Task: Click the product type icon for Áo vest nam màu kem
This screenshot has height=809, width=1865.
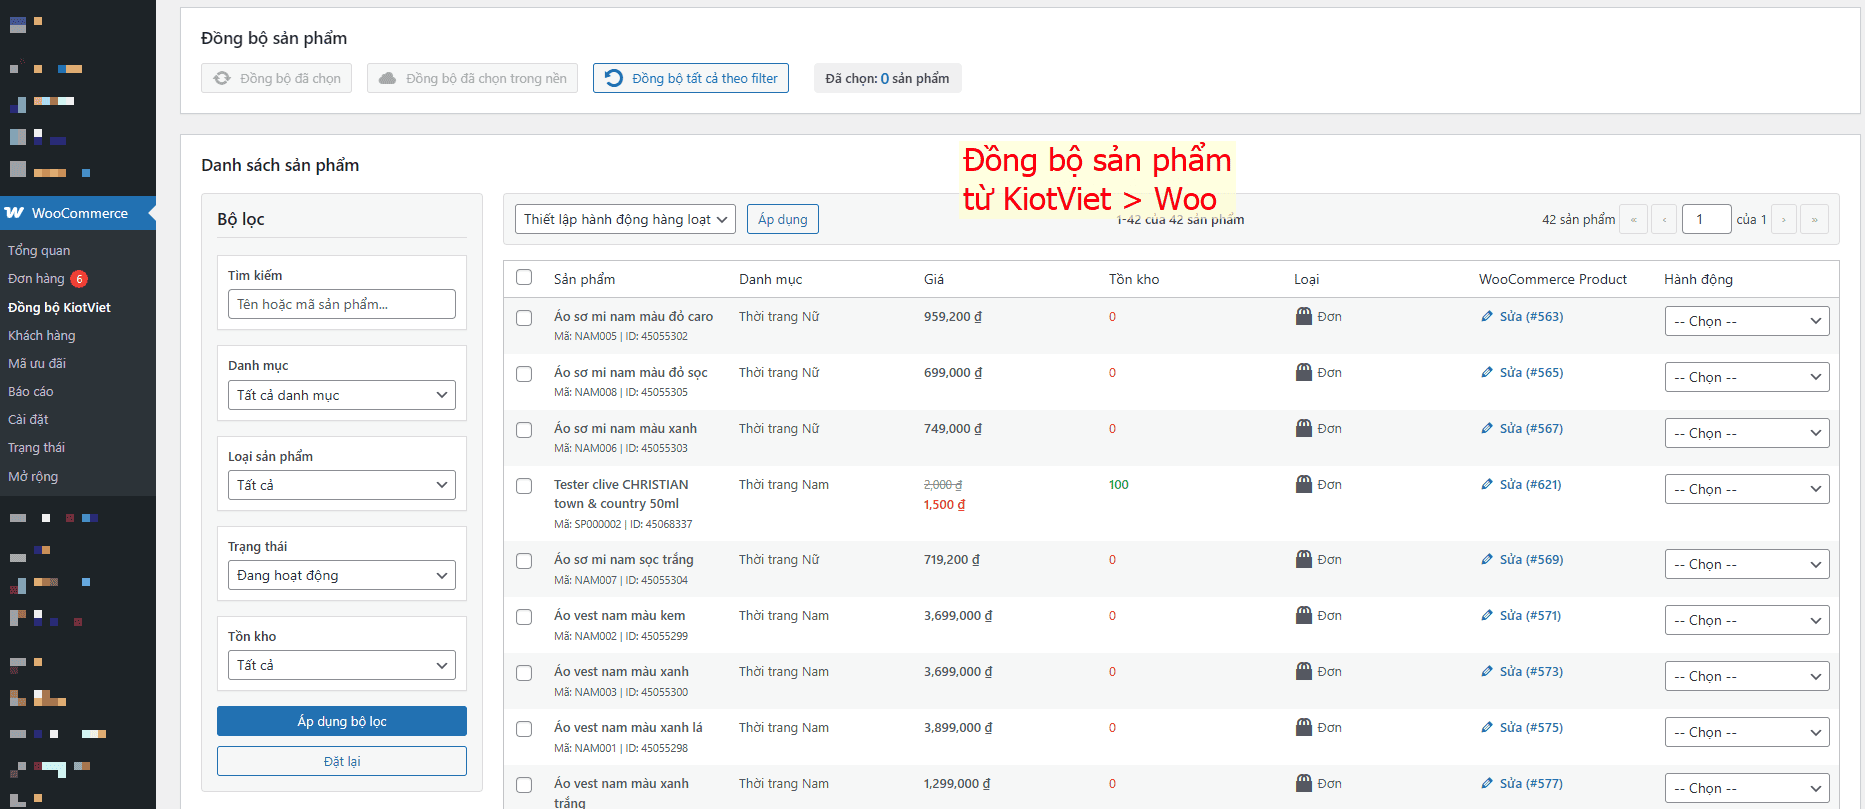Action: coord(1304,615)
